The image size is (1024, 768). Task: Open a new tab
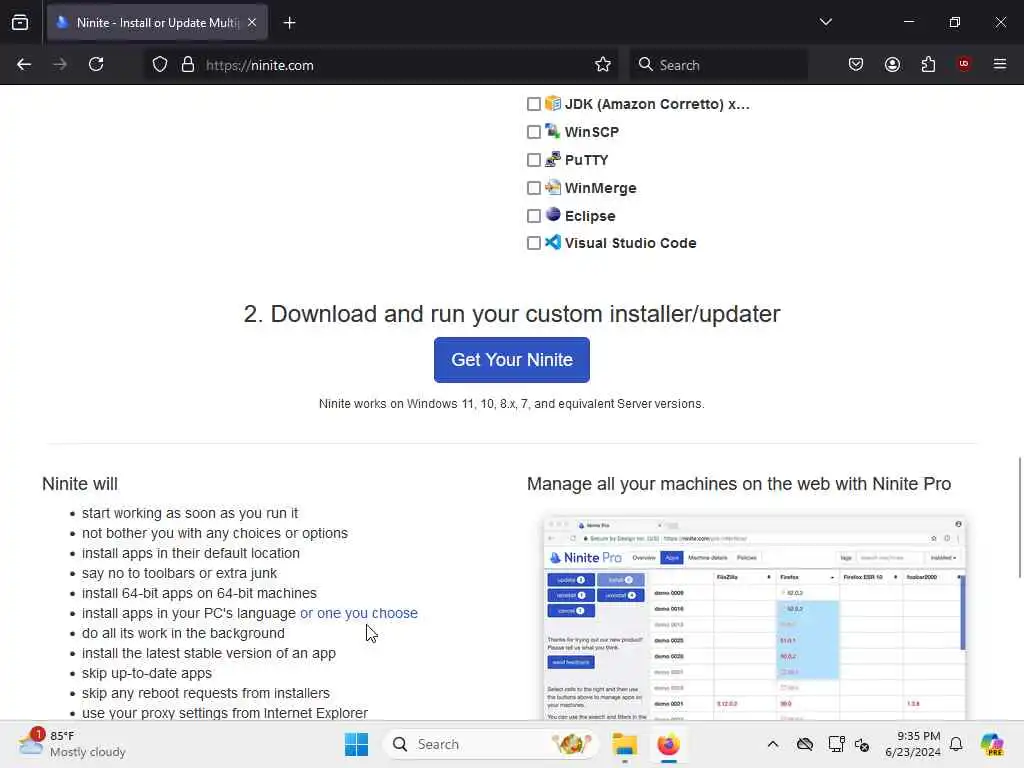coord(289,23)
